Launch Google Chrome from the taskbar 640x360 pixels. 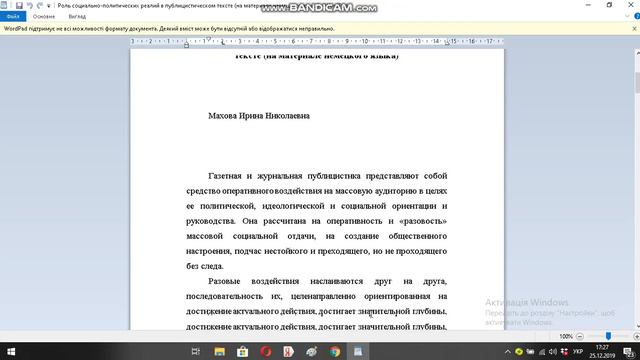point(335,351)
